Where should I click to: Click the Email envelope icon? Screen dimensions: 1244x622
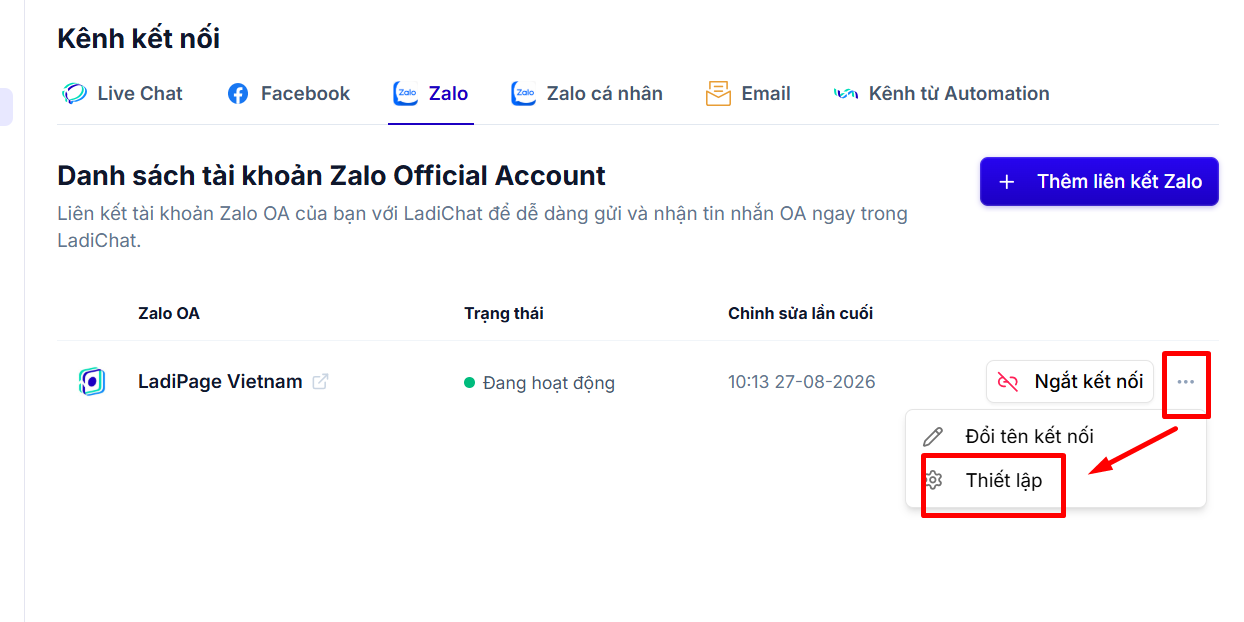718,94
